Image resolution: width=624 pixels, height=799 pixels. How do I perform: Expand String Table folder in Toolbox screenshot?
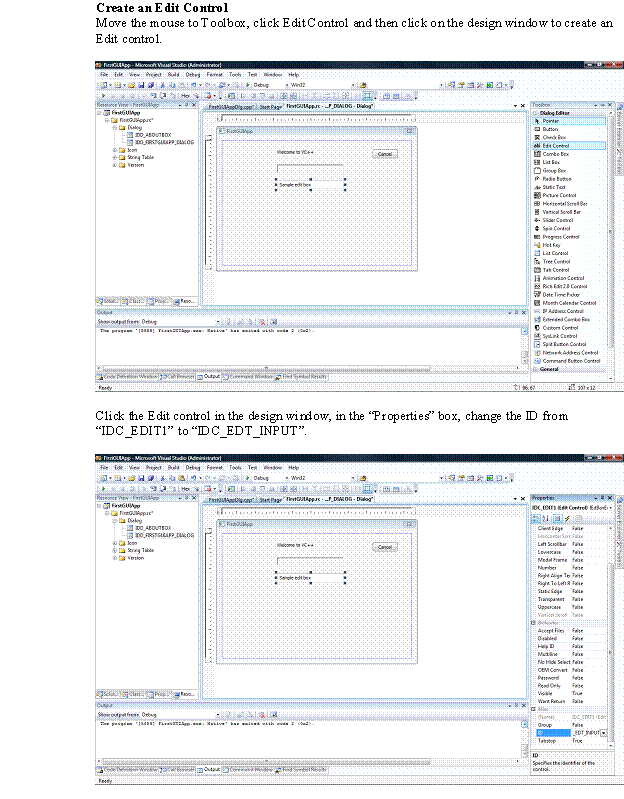[x=115, y=157]
